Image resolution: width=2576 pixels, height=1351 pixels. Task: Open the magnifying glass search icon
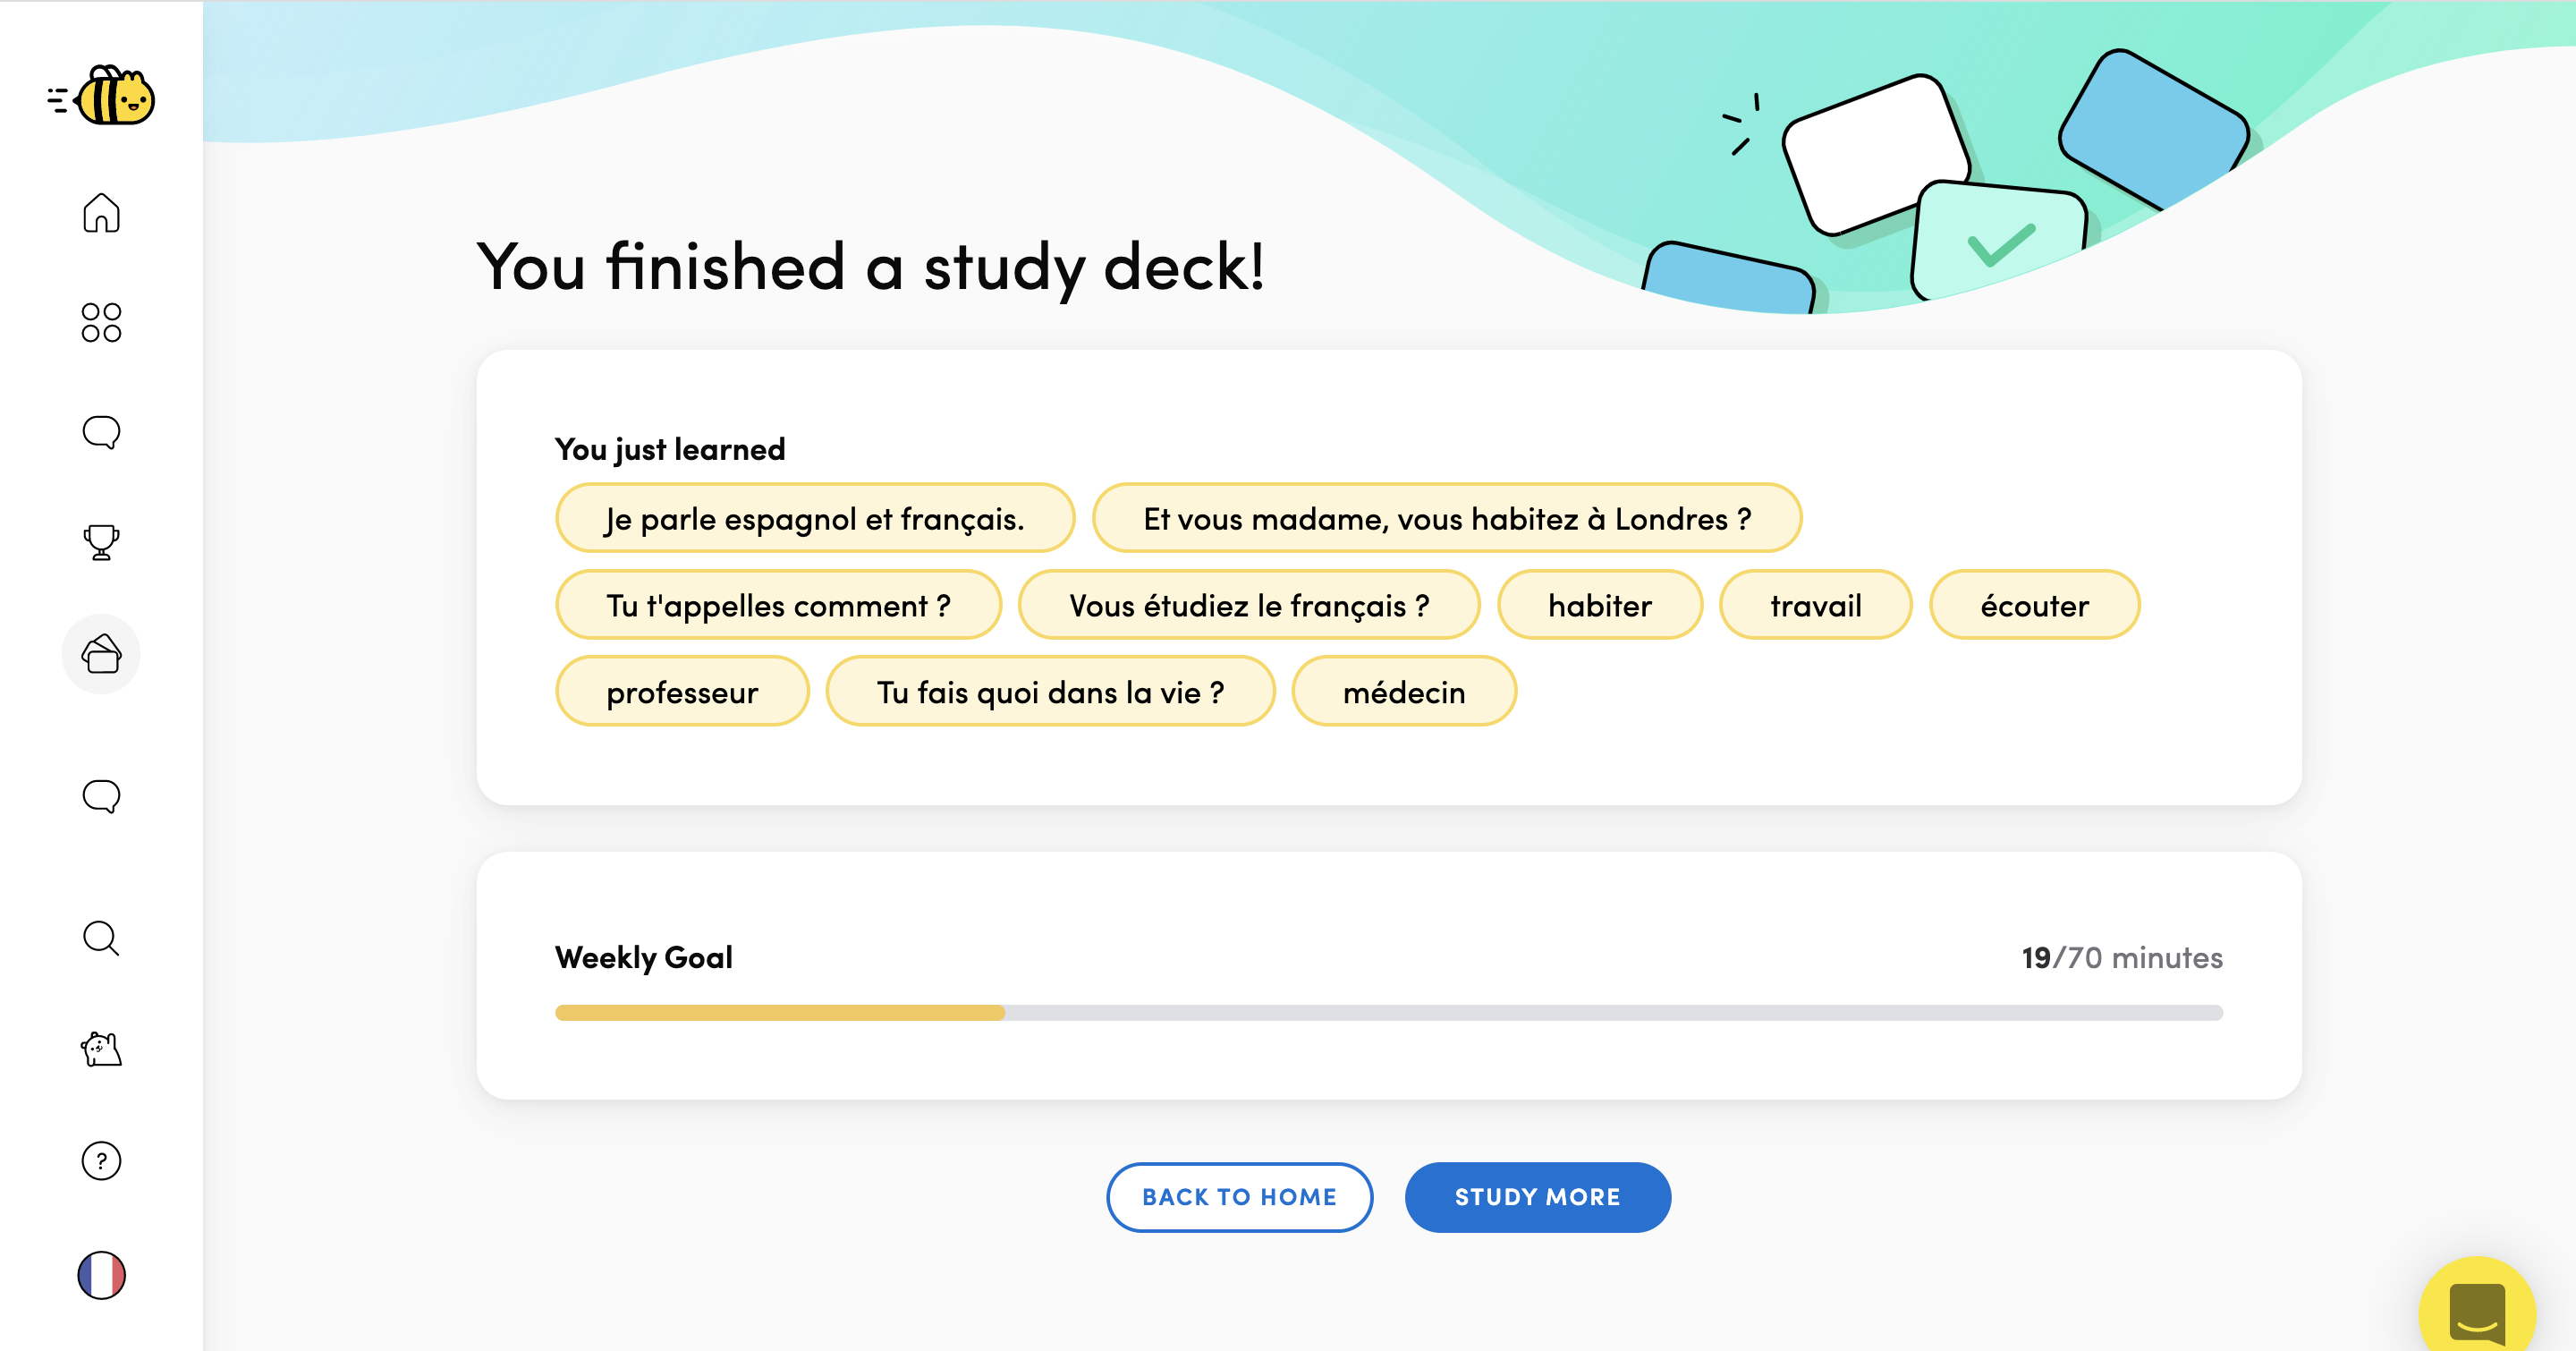coord(101,939)
